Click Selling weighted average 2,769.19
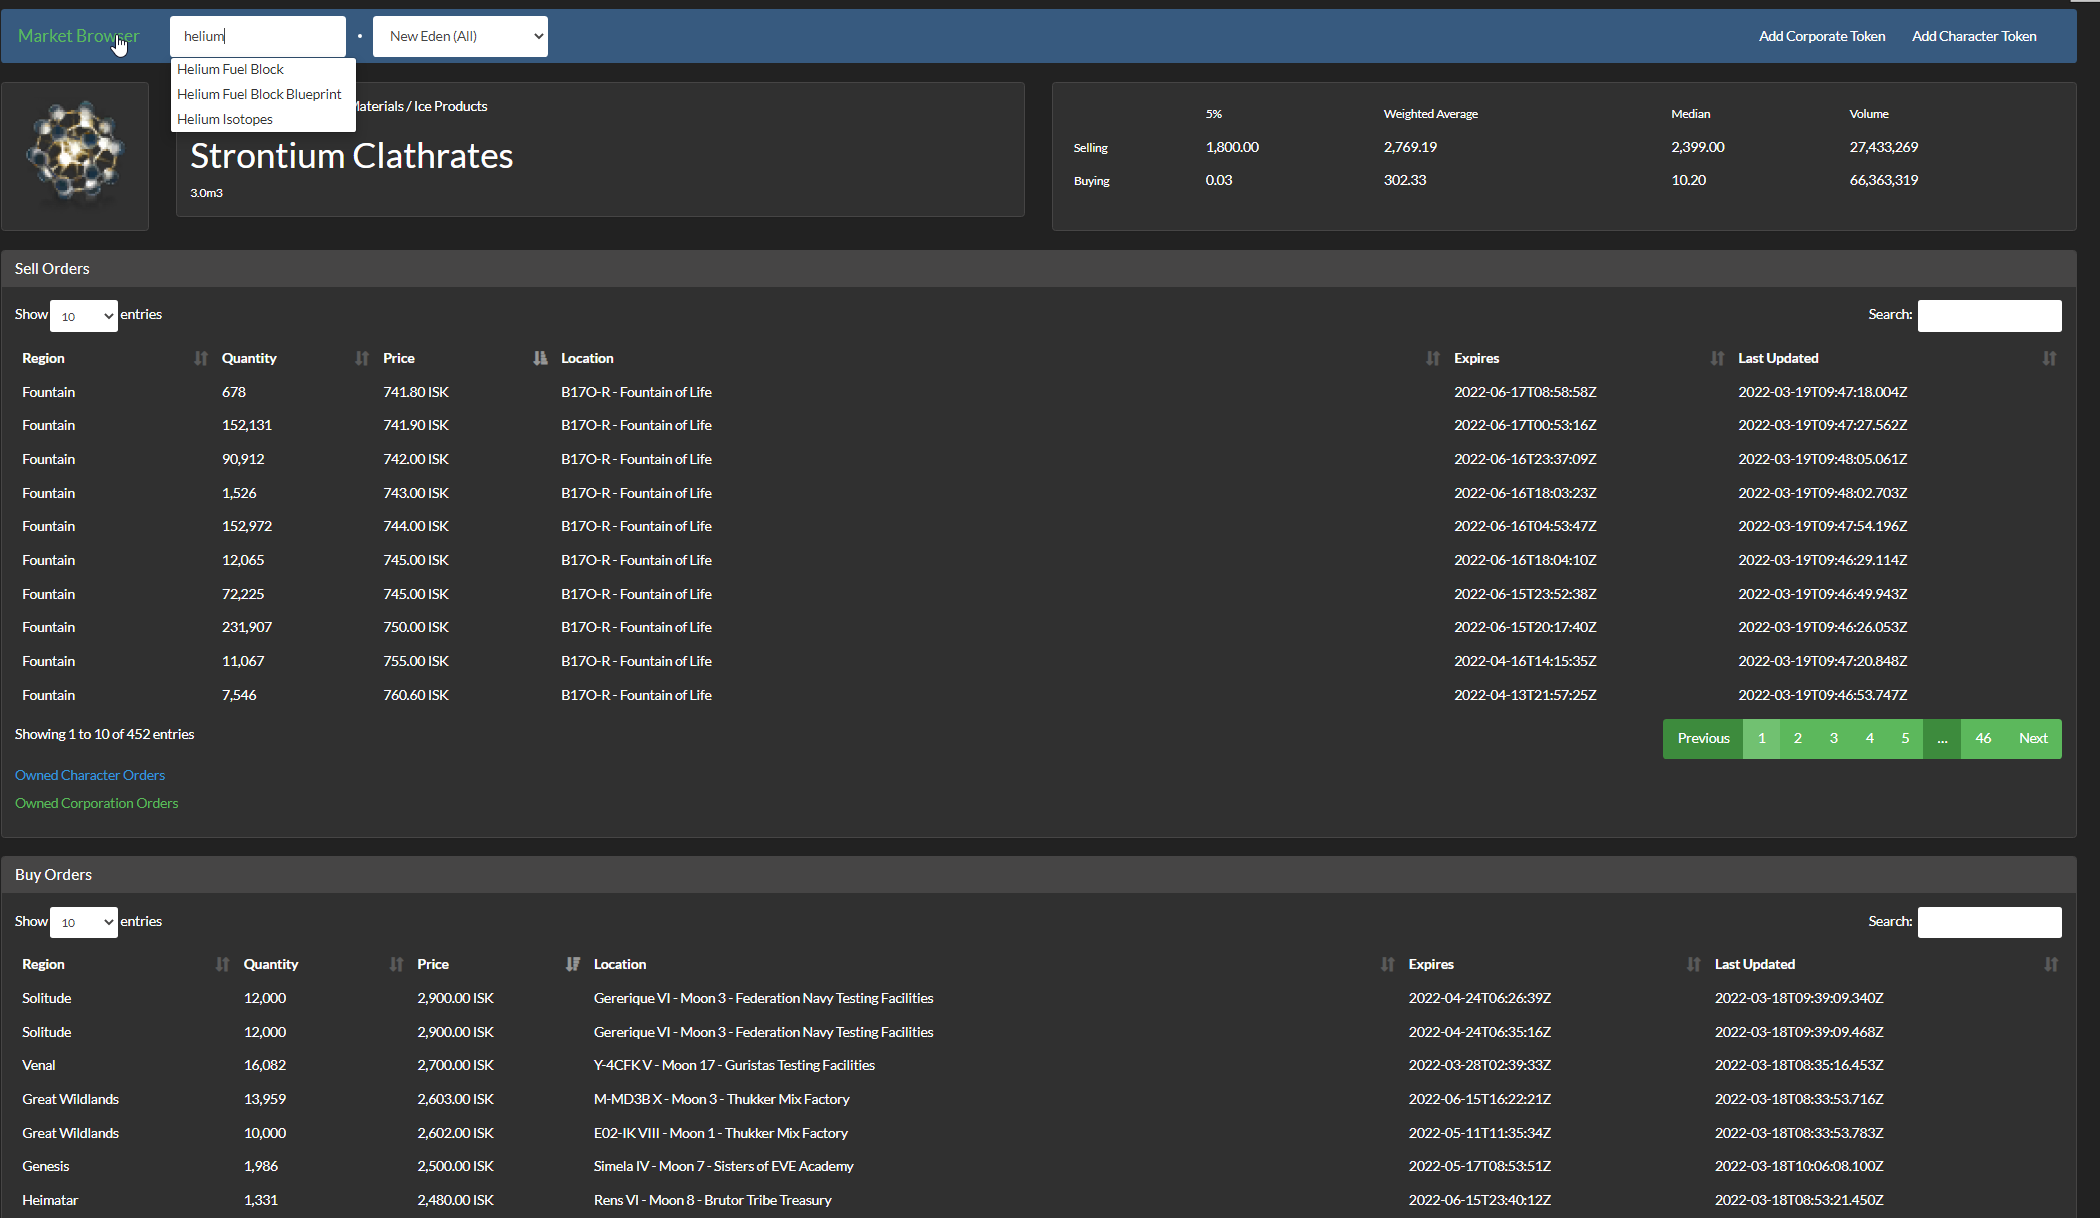 point(1410,147)
